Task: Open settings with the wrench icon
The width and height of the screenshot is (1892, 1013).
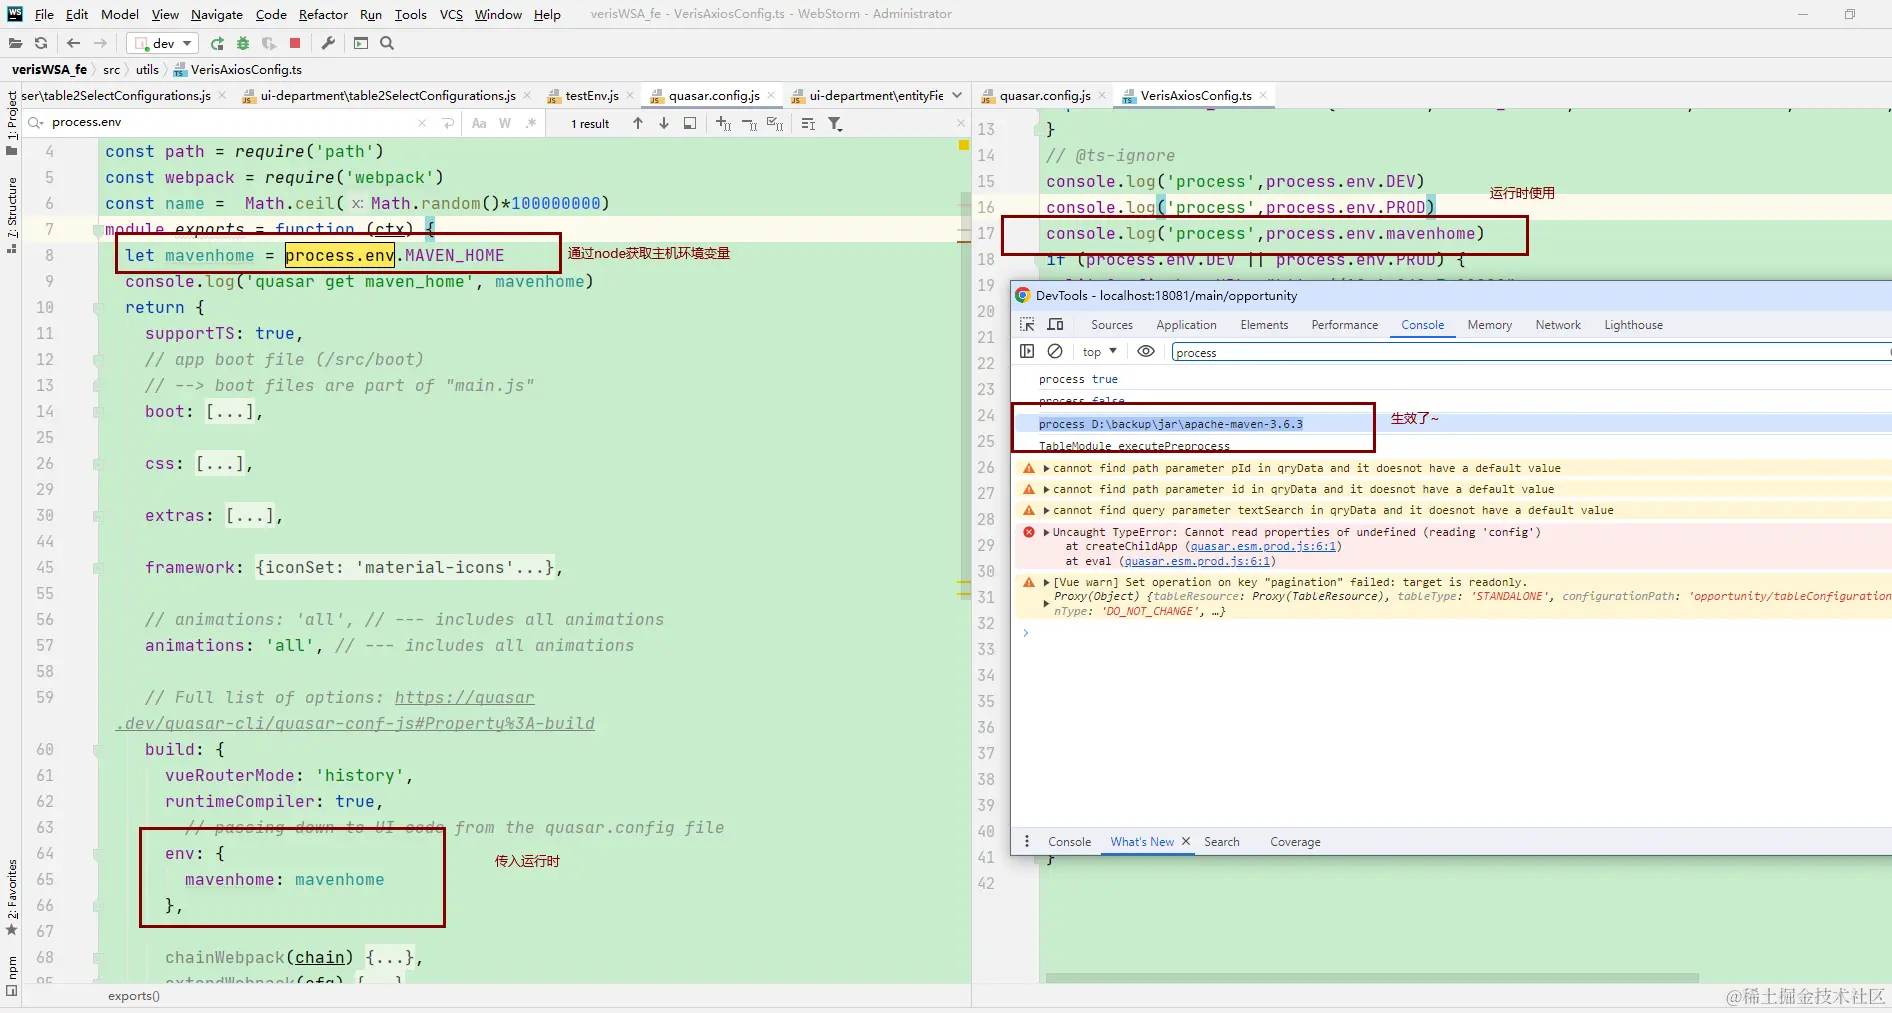Action: coord(328,43)
